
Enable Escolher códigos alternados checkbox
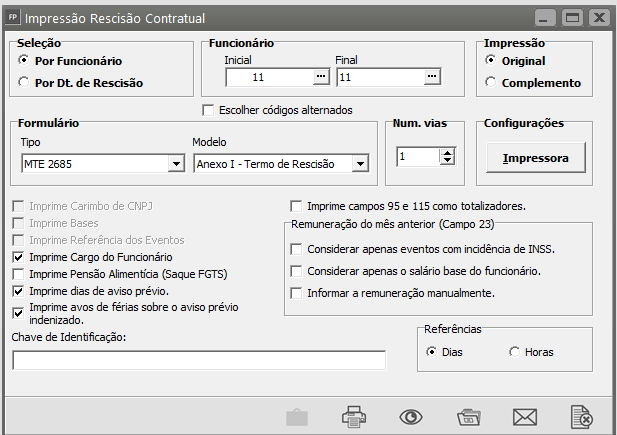point(209,110)
